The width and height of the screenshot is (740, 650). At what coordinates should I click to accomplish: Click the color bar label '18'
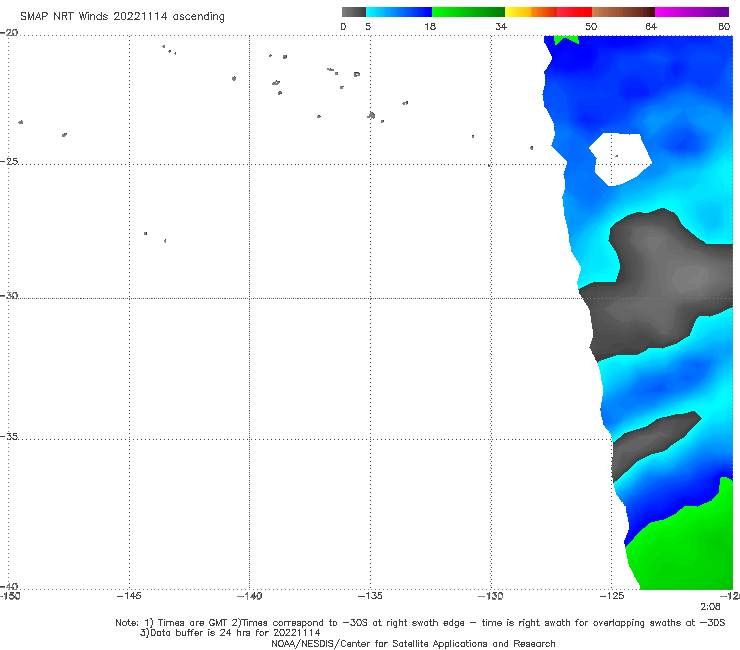pyautogui.click(x=430, y=26)
